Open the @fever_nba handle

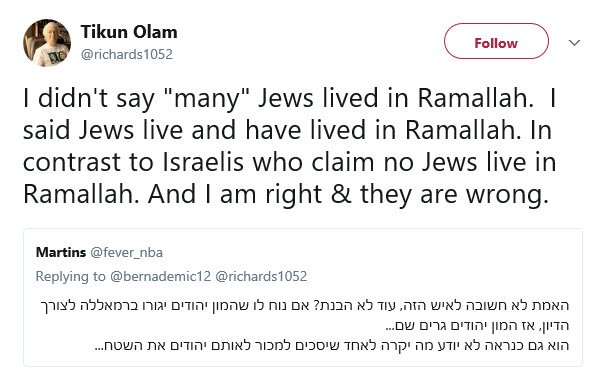tap(127, 253)
